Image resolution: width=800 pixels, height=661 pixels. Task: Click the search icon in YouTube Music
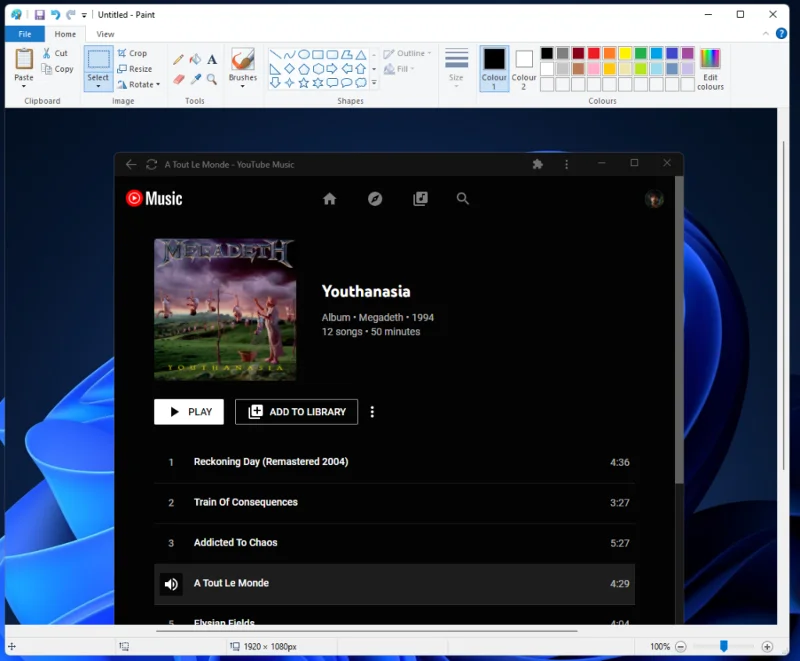pos(463,199)
